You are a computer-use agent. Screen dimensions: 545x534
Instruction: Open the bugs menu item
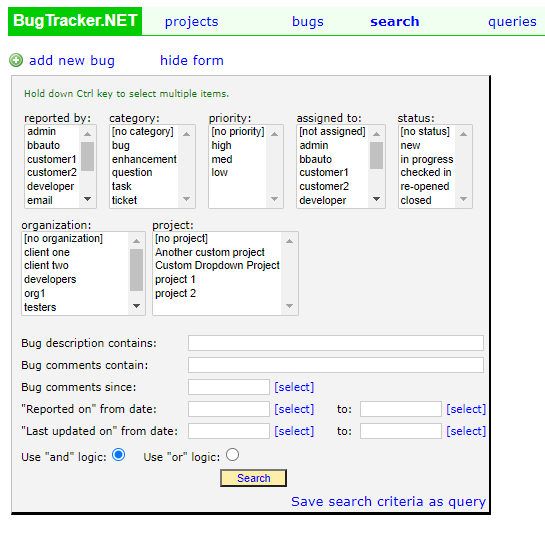[x=308, y=22]
